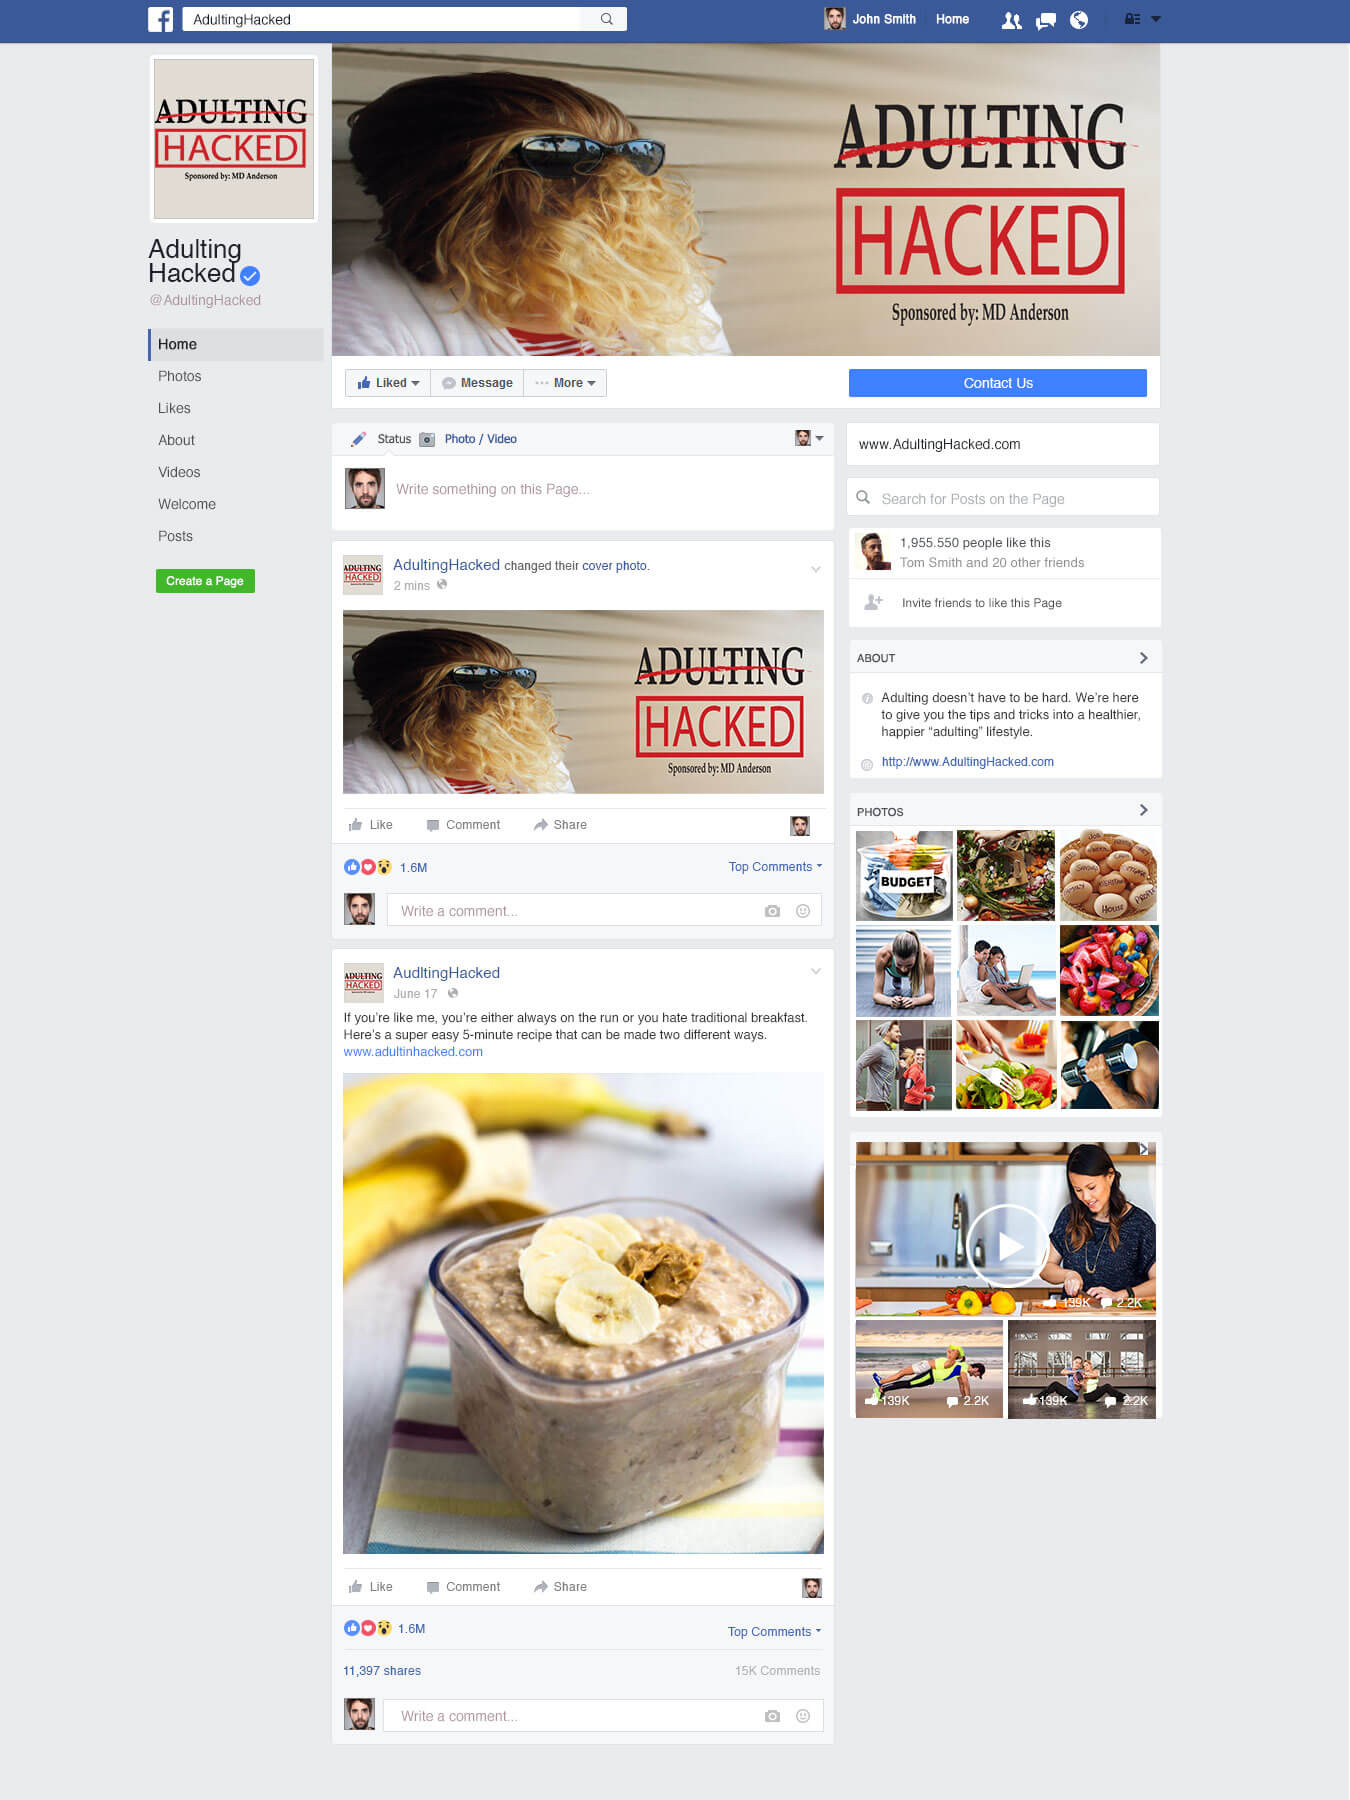
Task: Open the notifications globe icon
Action: coord(1079,20)
